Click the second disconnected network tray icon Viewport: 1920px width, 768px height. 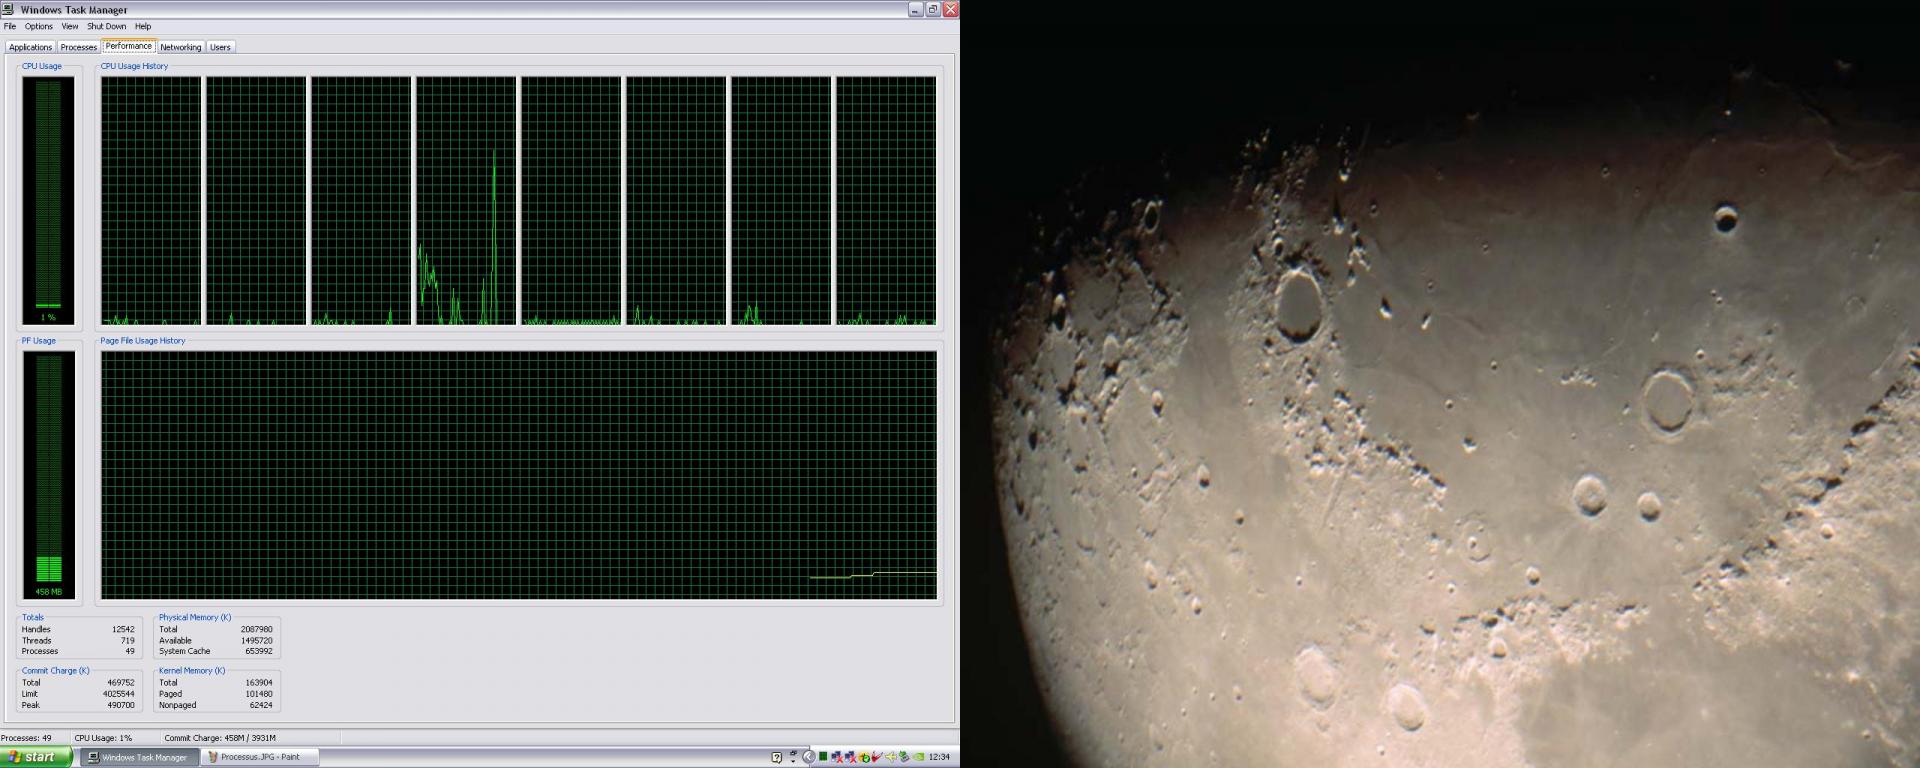851,757
